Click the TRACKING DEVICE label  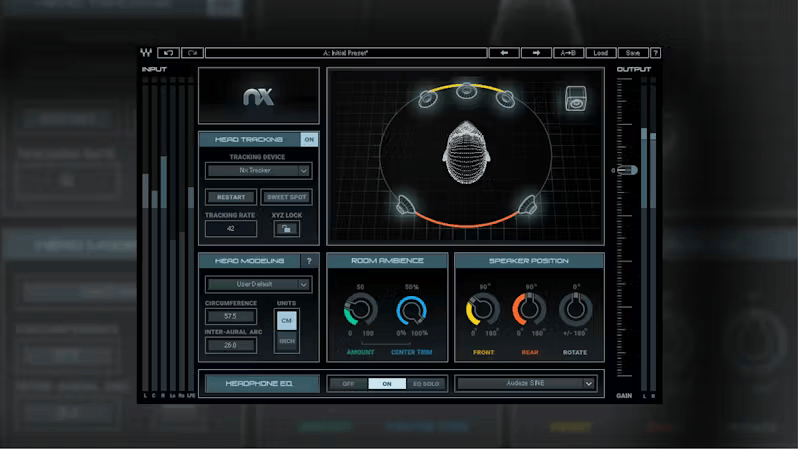click(257, 157)
